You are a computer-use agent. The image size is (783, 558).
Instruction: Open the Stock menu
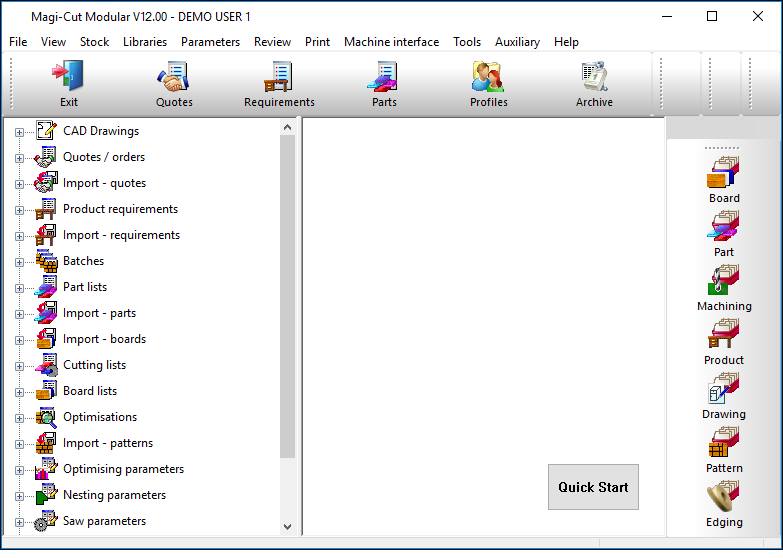pos(94,42)
